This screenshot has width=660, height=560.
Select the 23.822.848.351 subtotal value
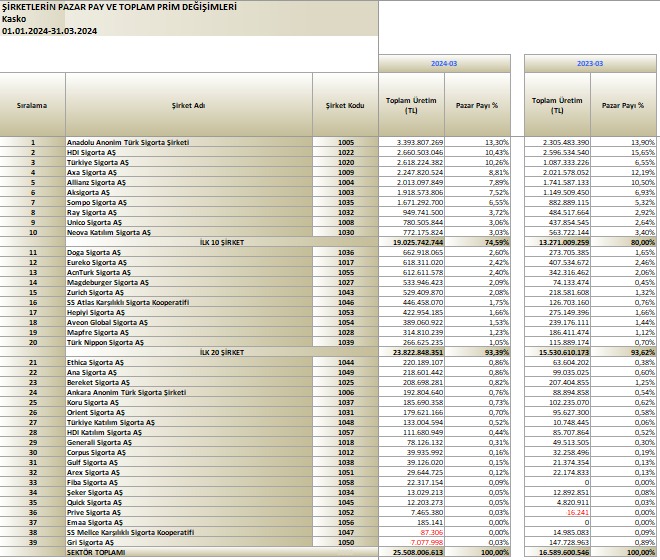click(412, 352)
